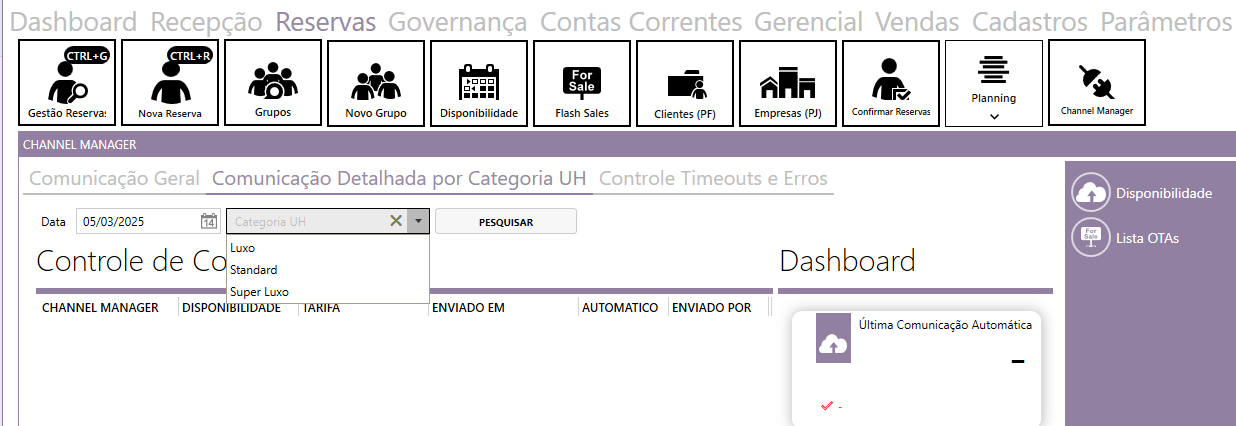Image resolution: width=1236 pixels, height=426 pixels.
Task: Clear the Categoria UH selection with X
Action: click(x=396, y=221)
